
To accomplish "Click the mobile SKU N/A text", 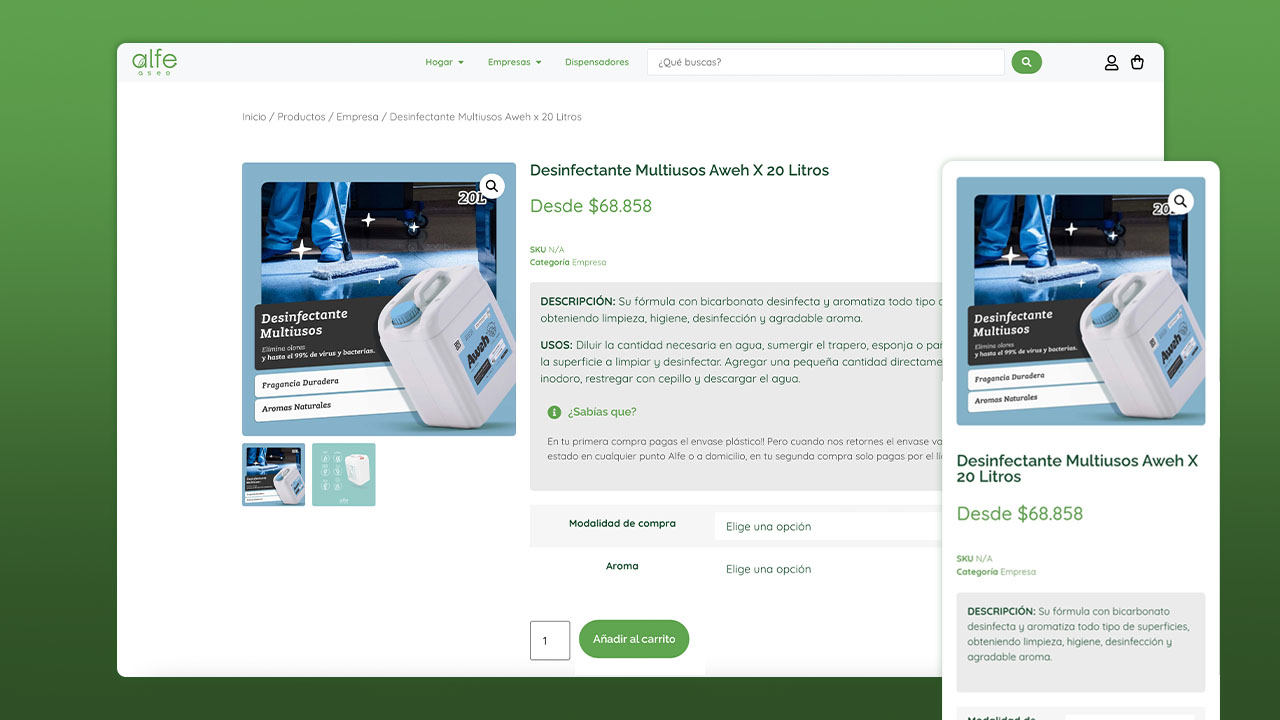I will tap(975, 558).
